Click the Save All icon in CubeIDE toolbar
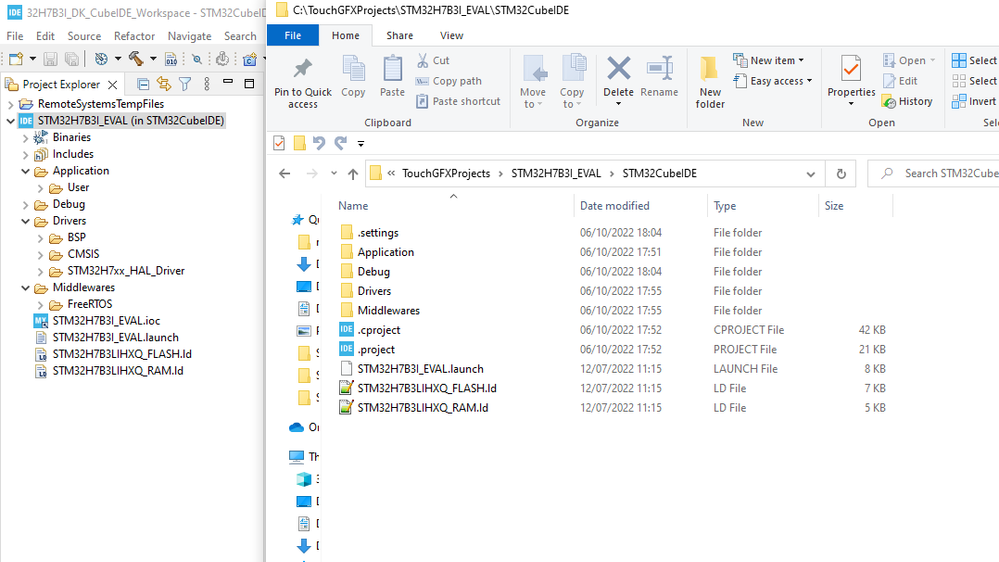The image size is (999, 562). [71, 59]
